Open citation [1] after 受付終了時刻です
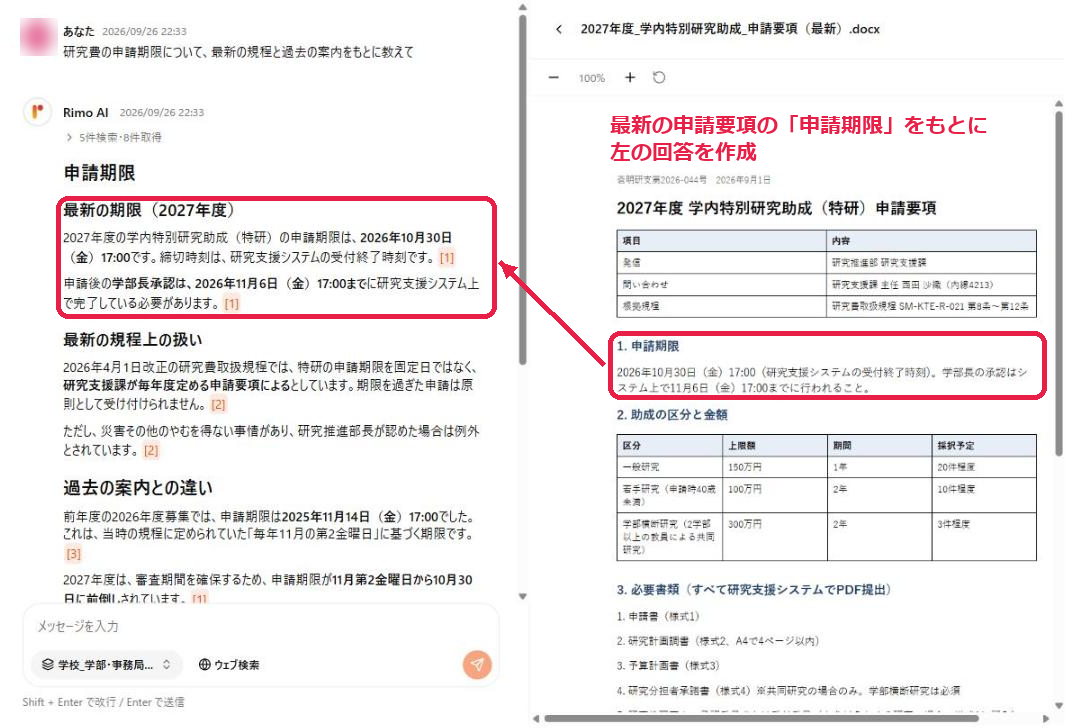This screenshot has height=728, width=1065. [446, 257]
